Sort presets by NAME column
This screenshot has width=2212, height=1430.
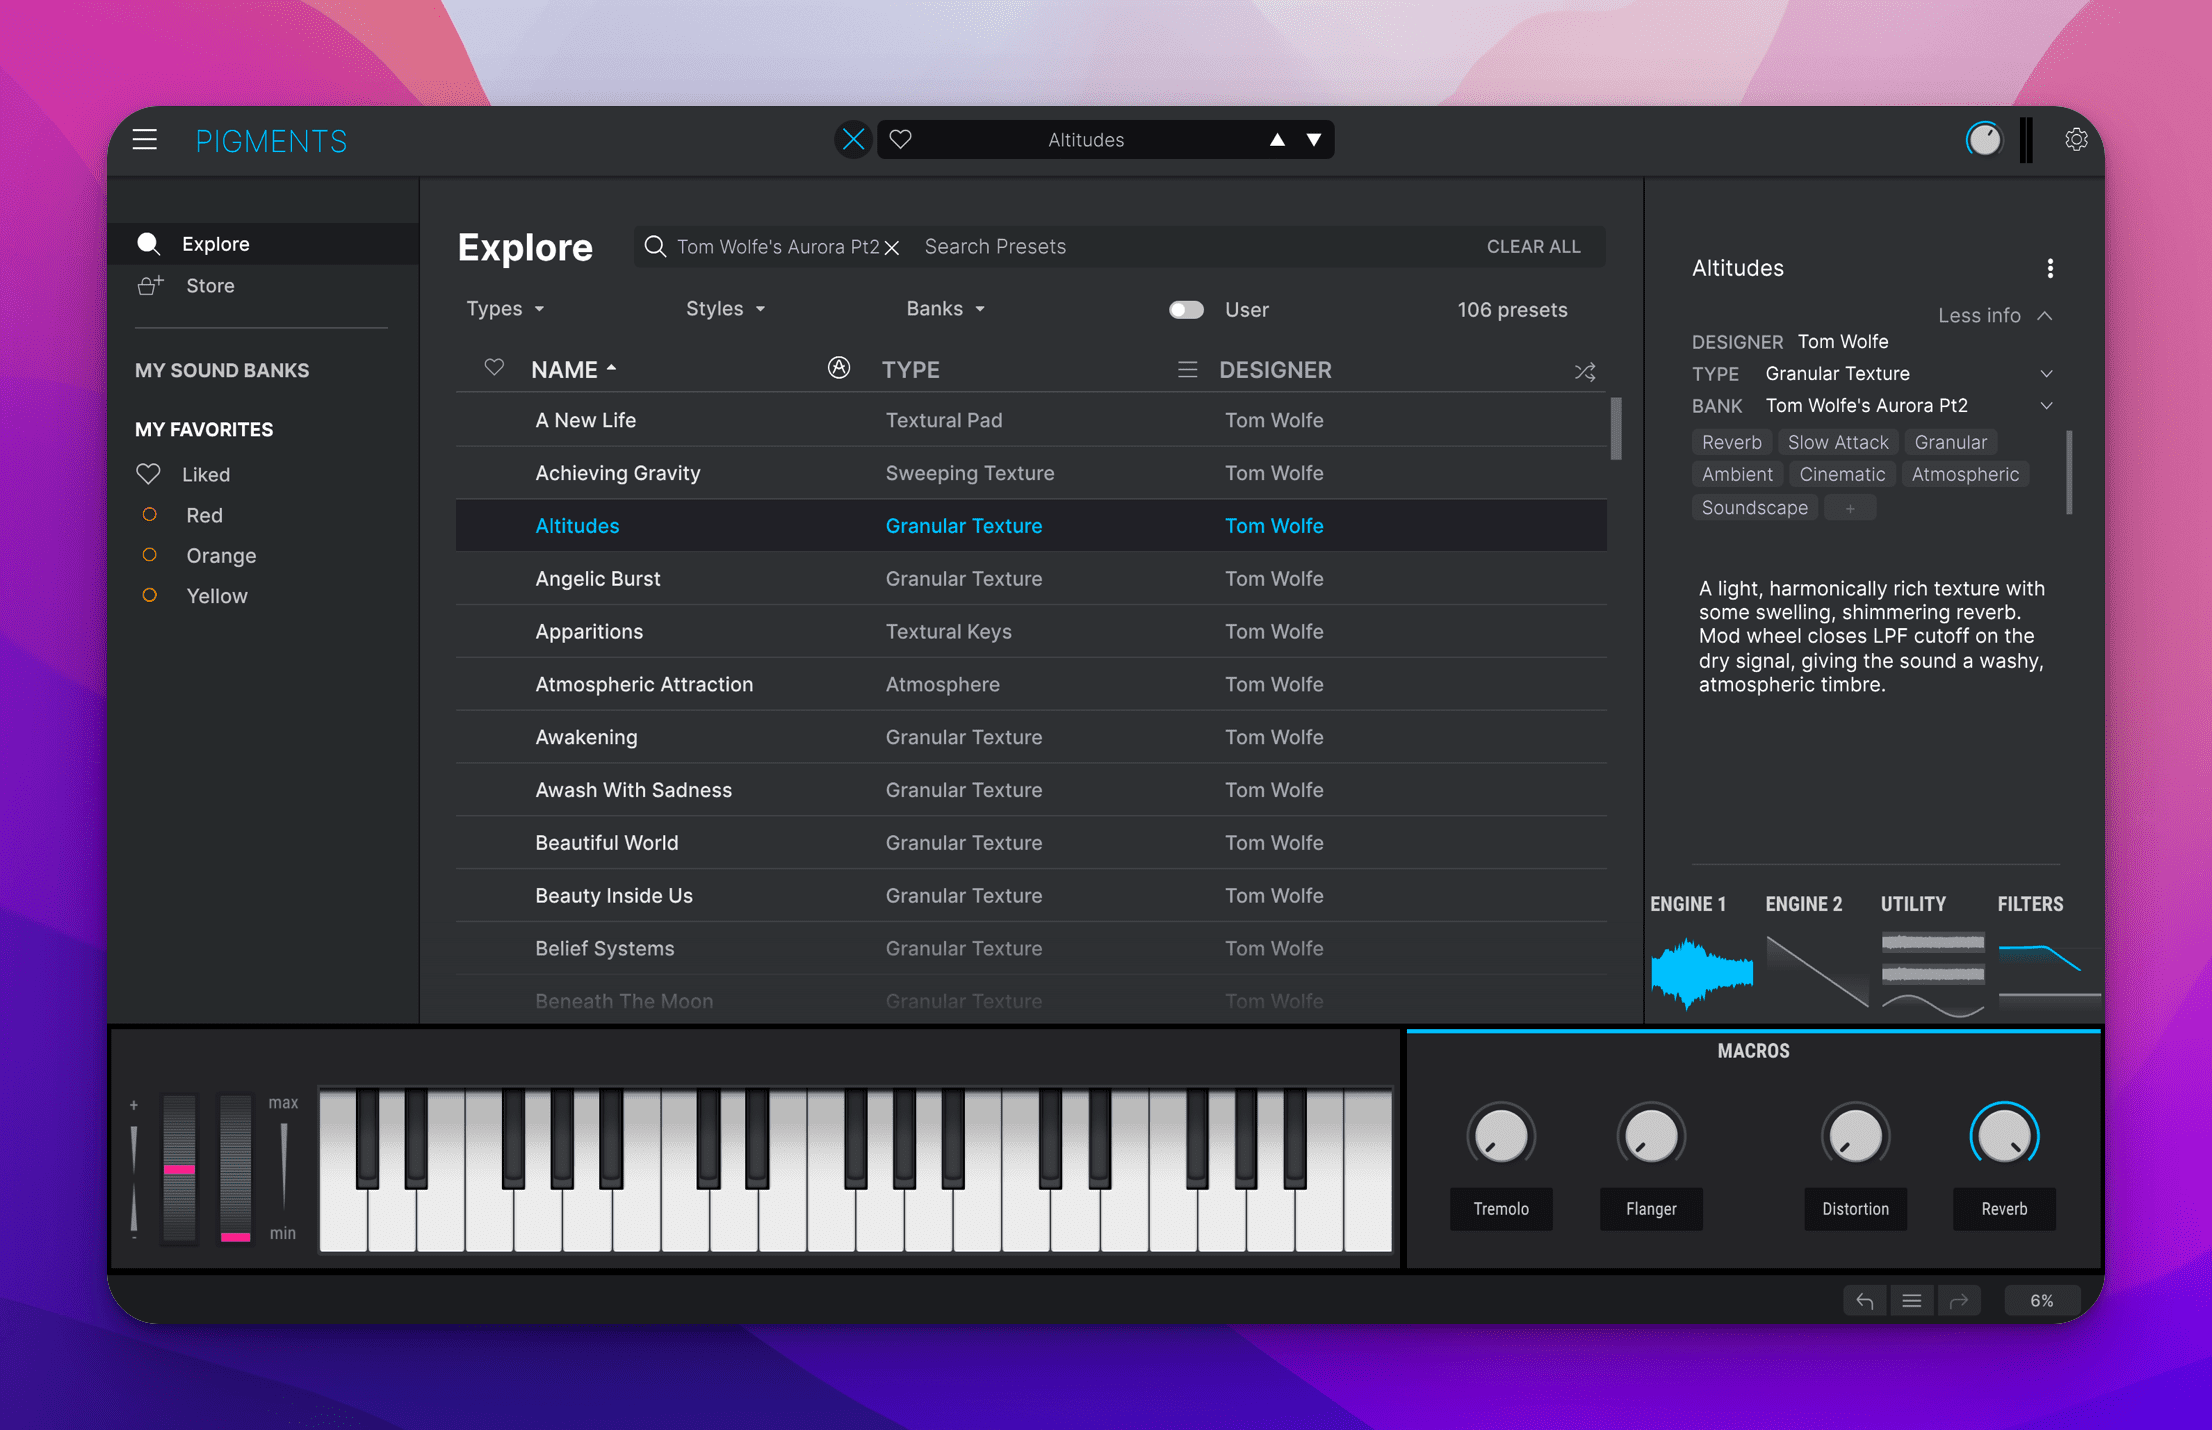pos(574,370)
